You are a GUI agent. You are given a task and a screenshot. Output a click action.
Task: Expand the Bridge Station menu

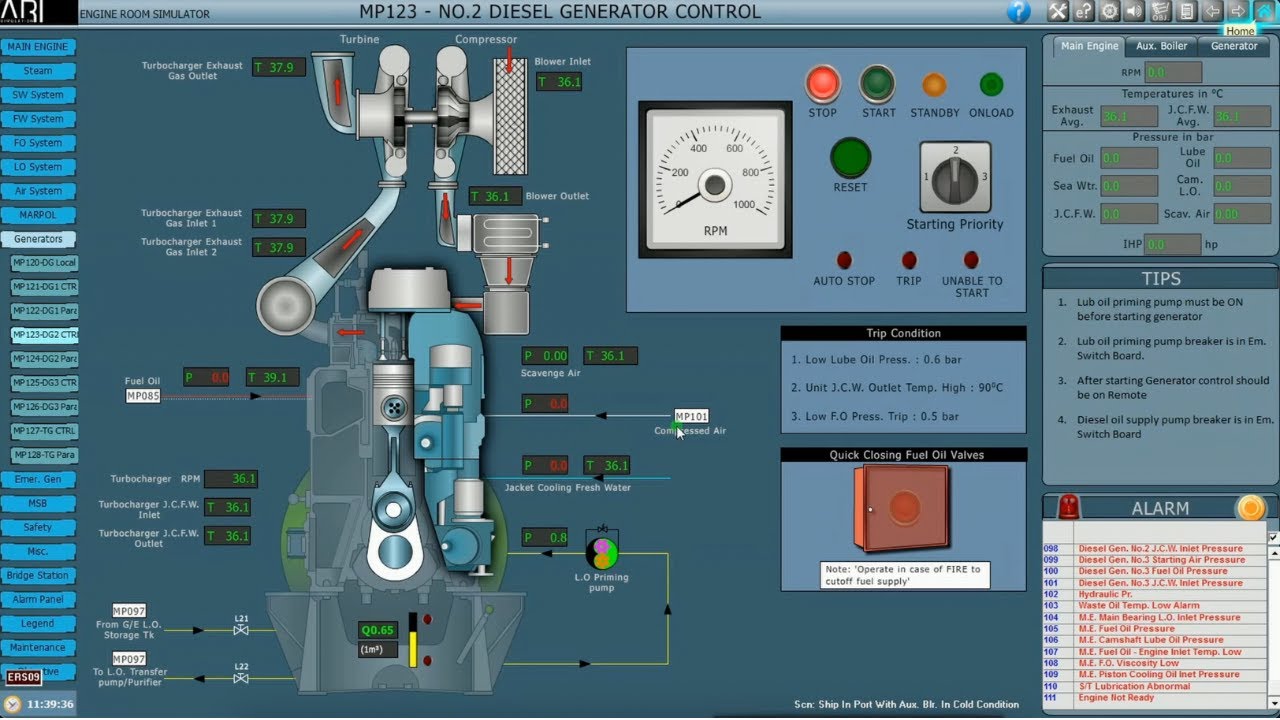tap(38, 575)
